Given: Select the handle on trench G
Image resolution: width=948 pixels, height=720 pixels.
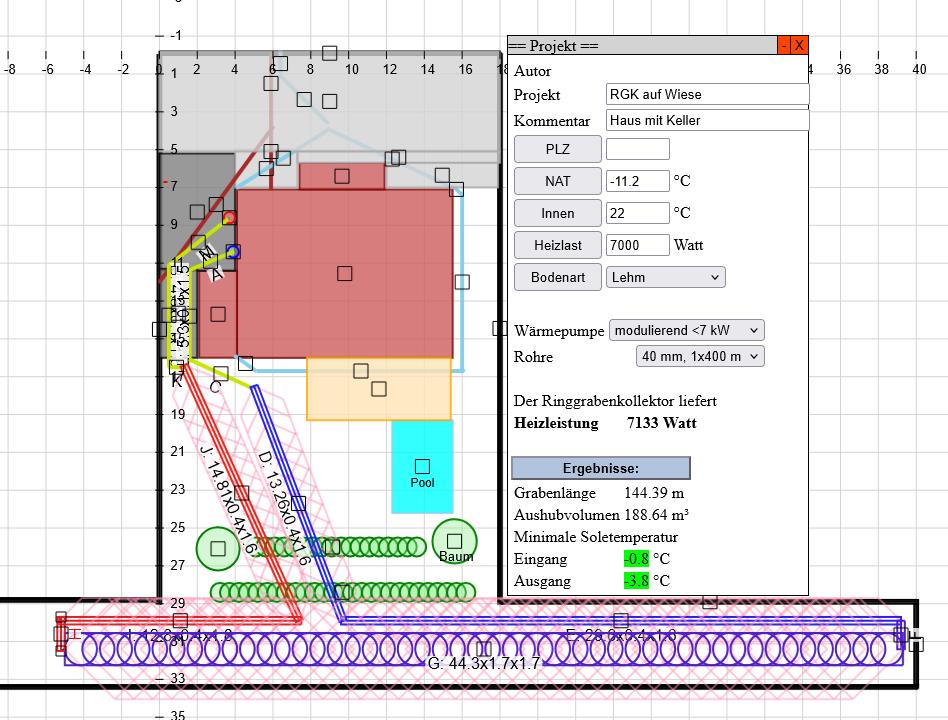Looking at the screenshot, I should coord(483,649).
